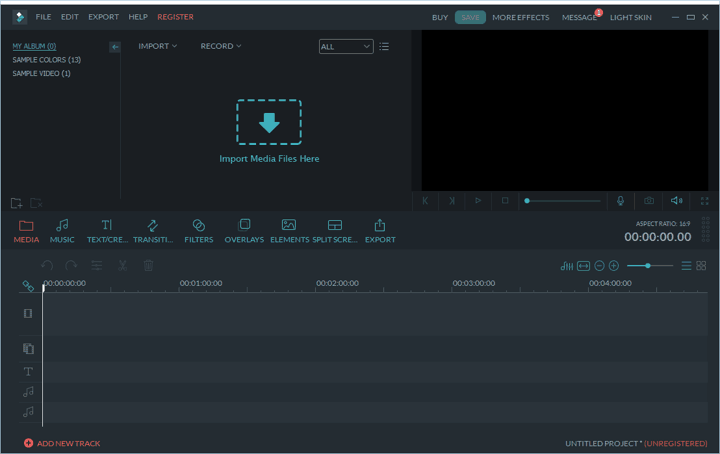Click the timeline zoom slider
Image resolution: width=720 pixels, height=454 pixels.
coord(650,266)
